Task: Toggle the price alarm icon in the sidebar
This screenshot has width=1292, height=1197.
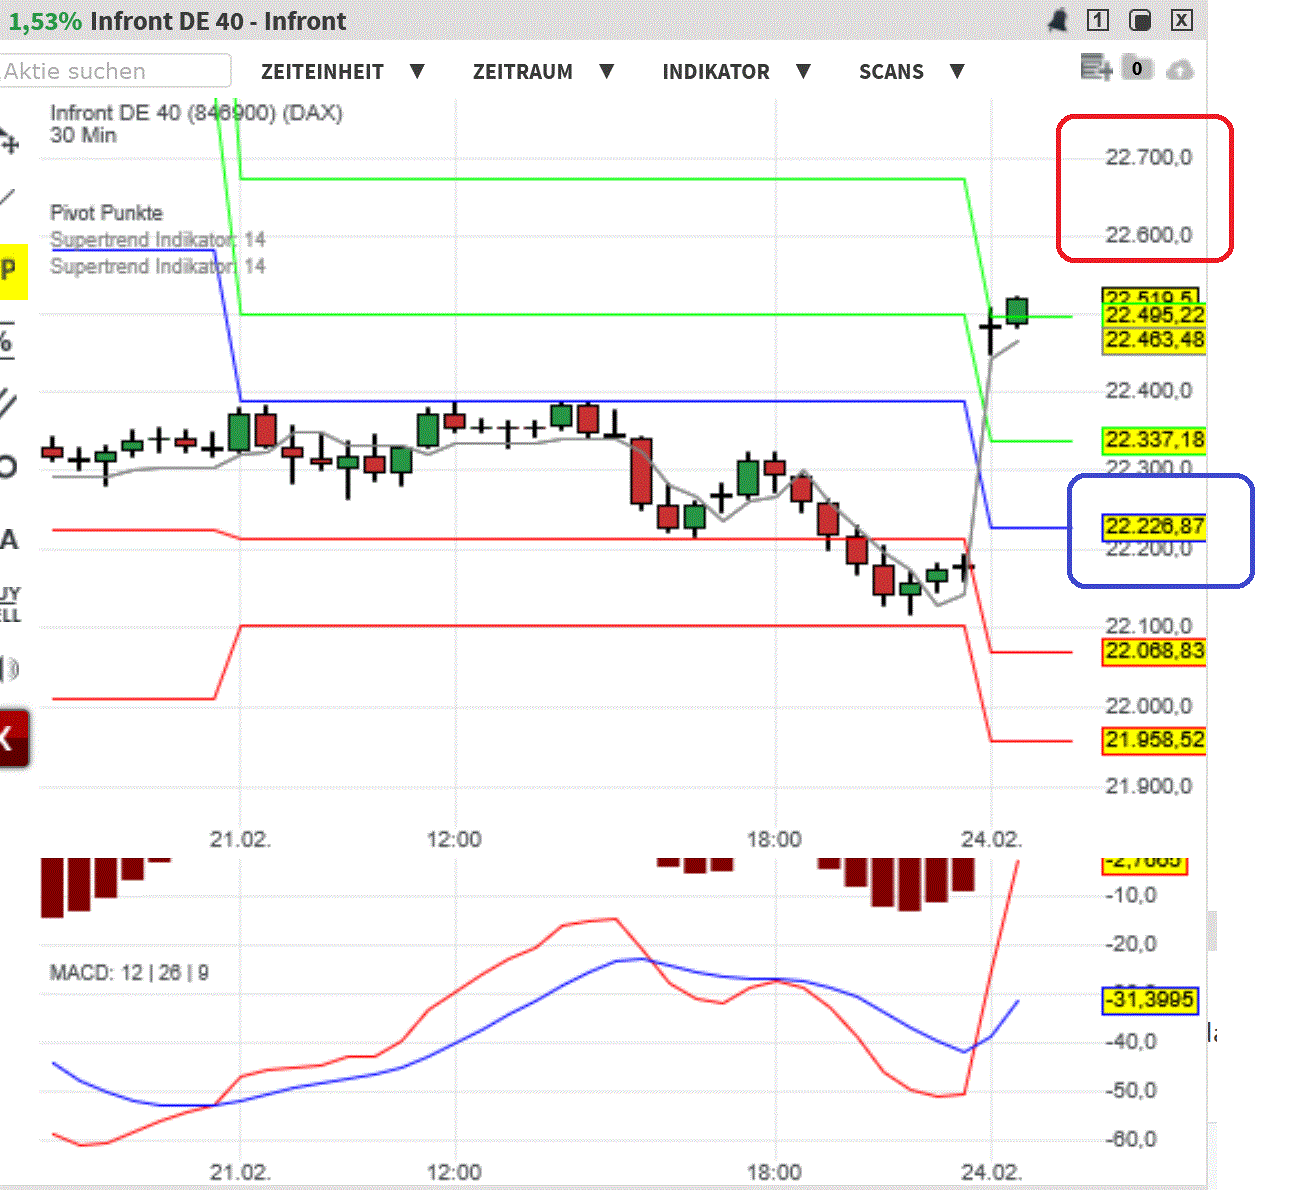Action: tap(10, 668)
